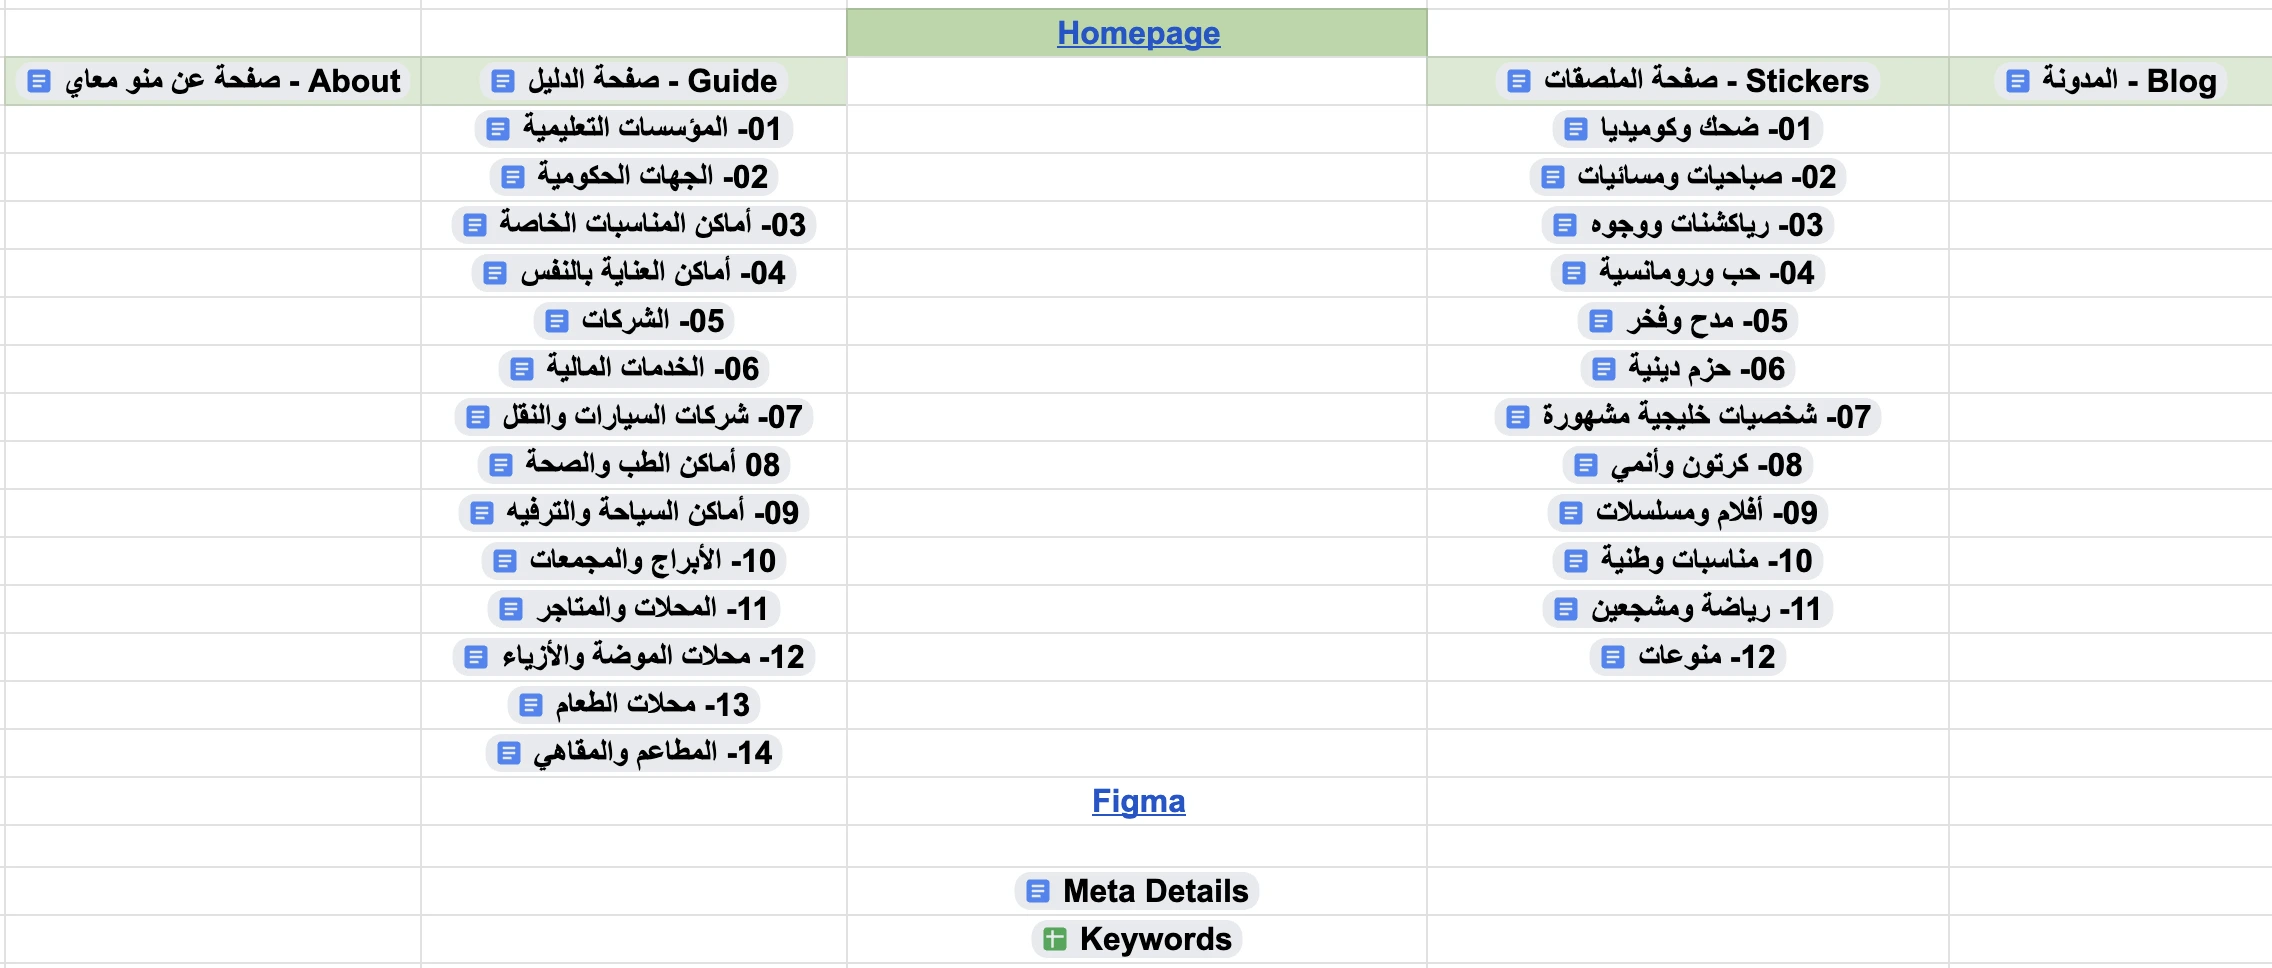This screenshot has width=2272, height=968.
Task: Open the Keywords spreadsheet chip
Action: coord(1155,939)
